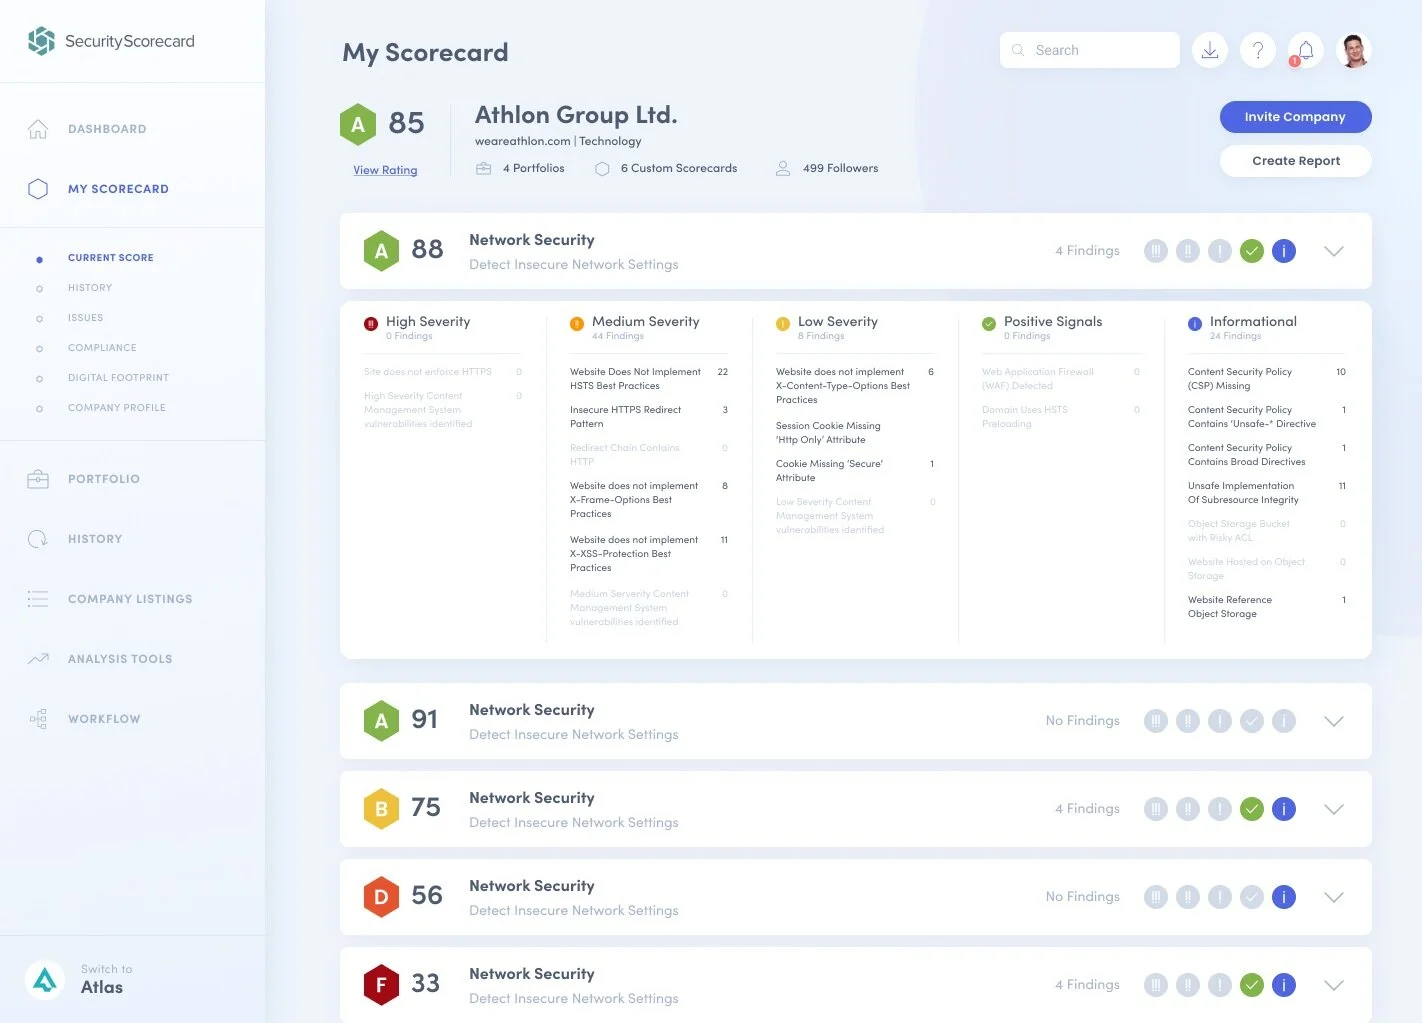Click 'Website Reference Object Storage' finding

[x=1230, y=607]
